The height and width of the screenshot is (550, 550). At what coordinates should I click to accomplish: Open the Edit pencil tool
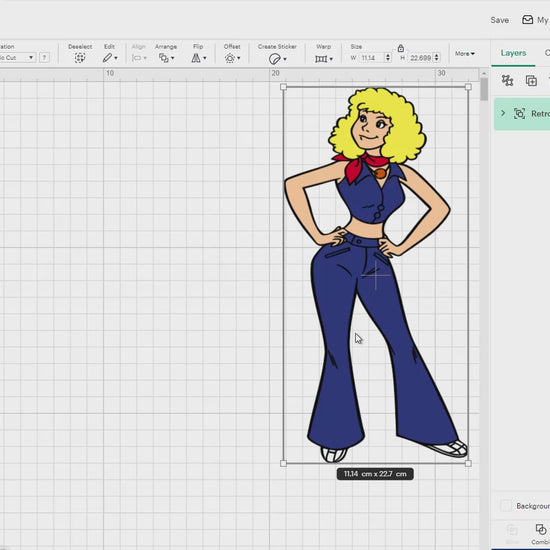109,58
